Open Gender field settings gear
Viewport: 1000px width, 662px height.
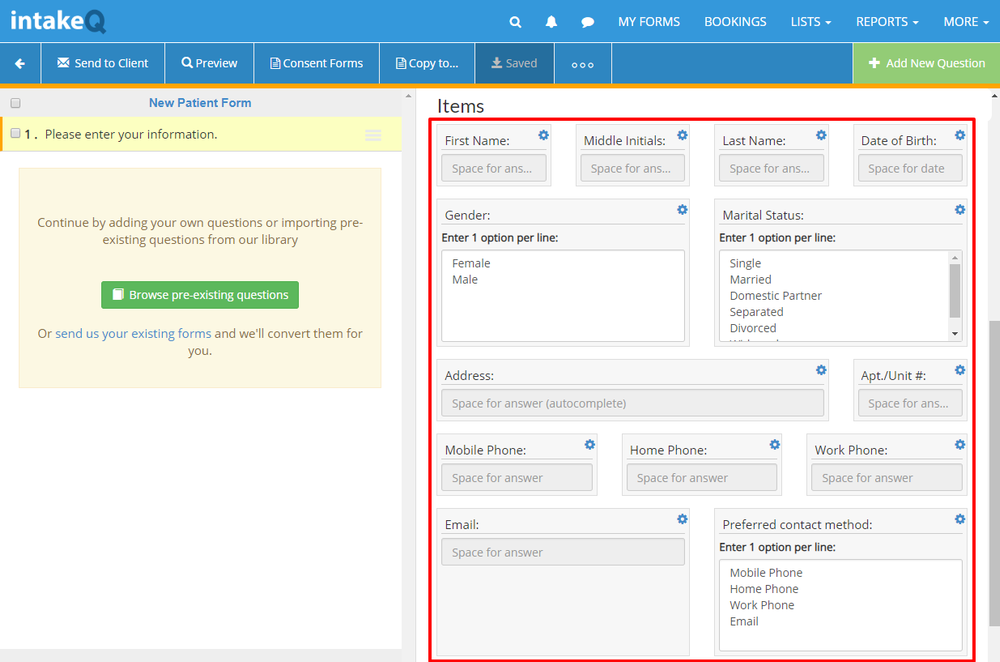click(x=682, y=210)
